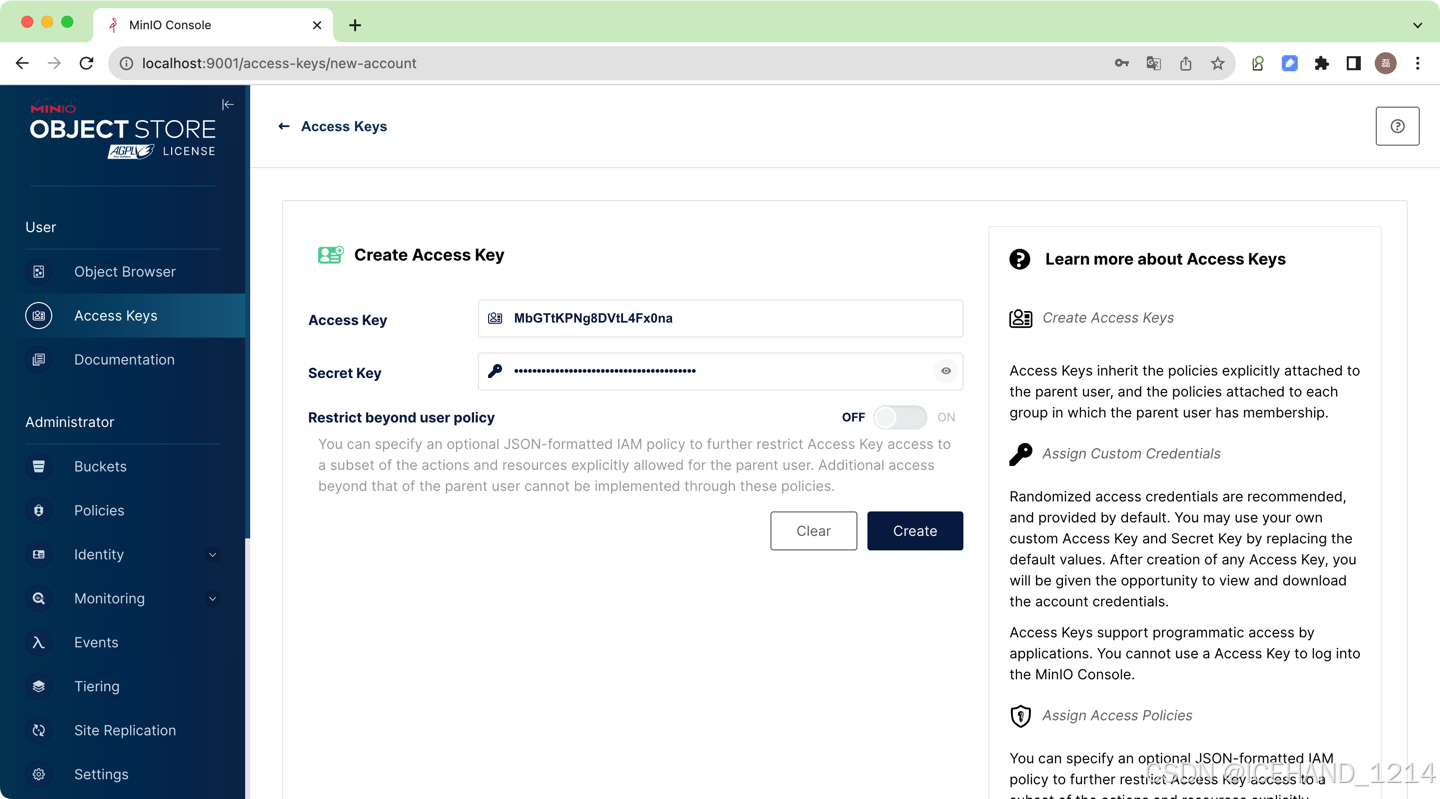Click the browser forward button

(54, 63)
